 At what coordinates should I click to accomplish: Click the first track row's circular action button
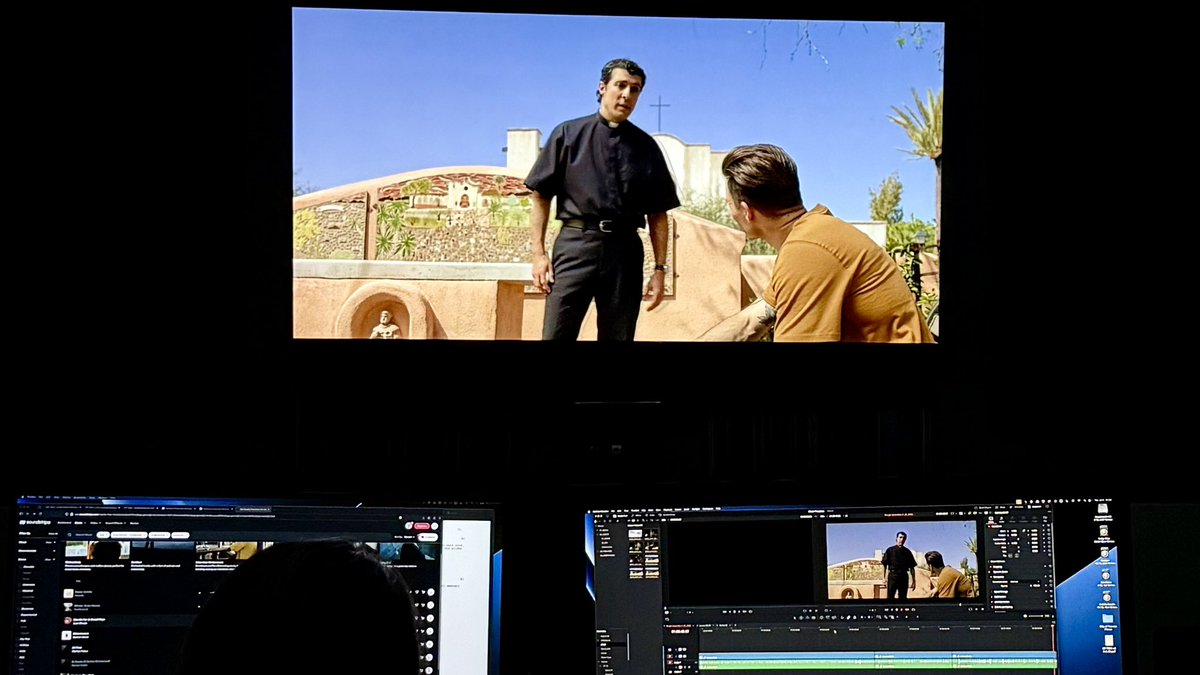coord(430,592)
